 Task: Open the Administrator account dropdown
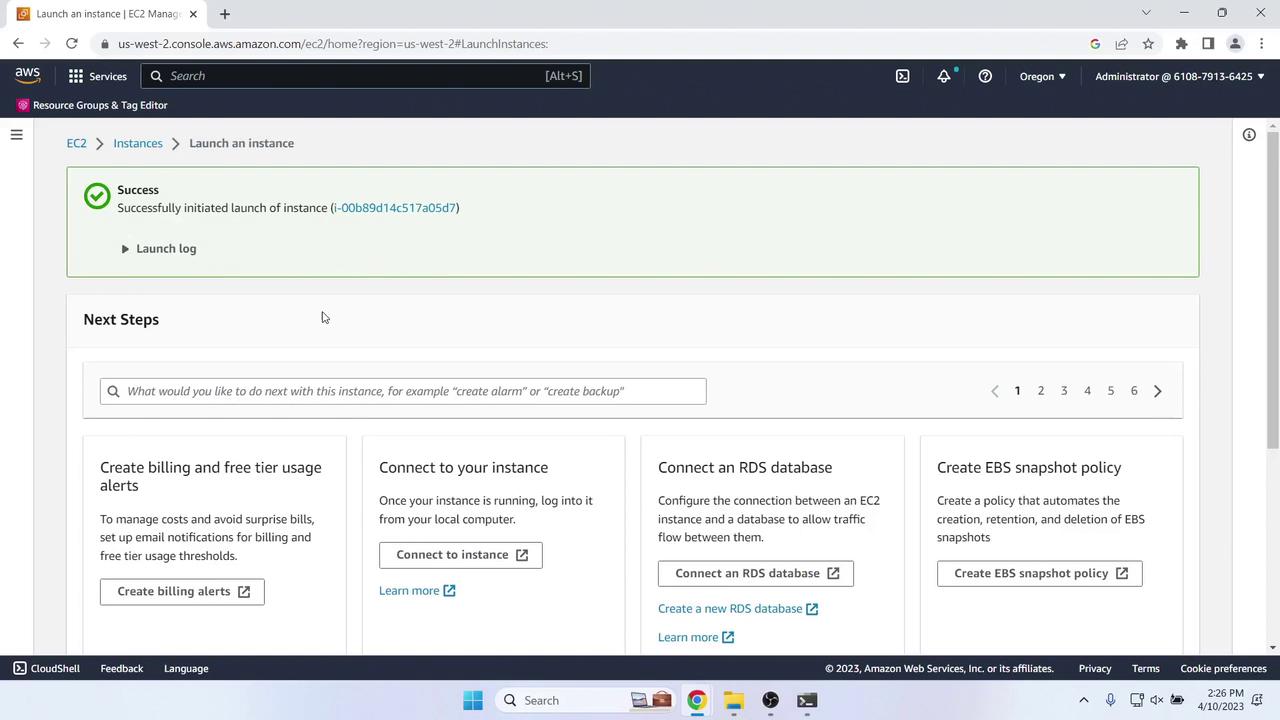click(x=1179, y=76)
